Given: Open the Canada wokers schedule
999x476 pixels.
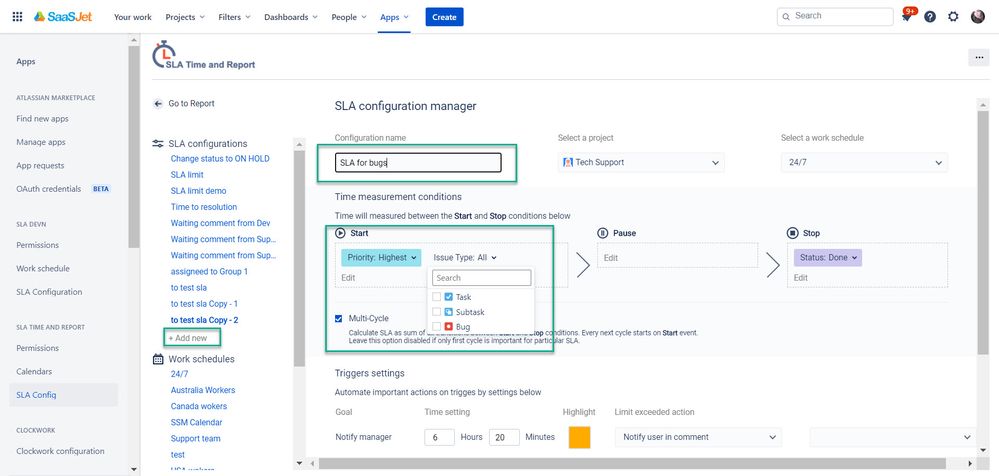Looking at the screenshot, I should pos(199,406).
